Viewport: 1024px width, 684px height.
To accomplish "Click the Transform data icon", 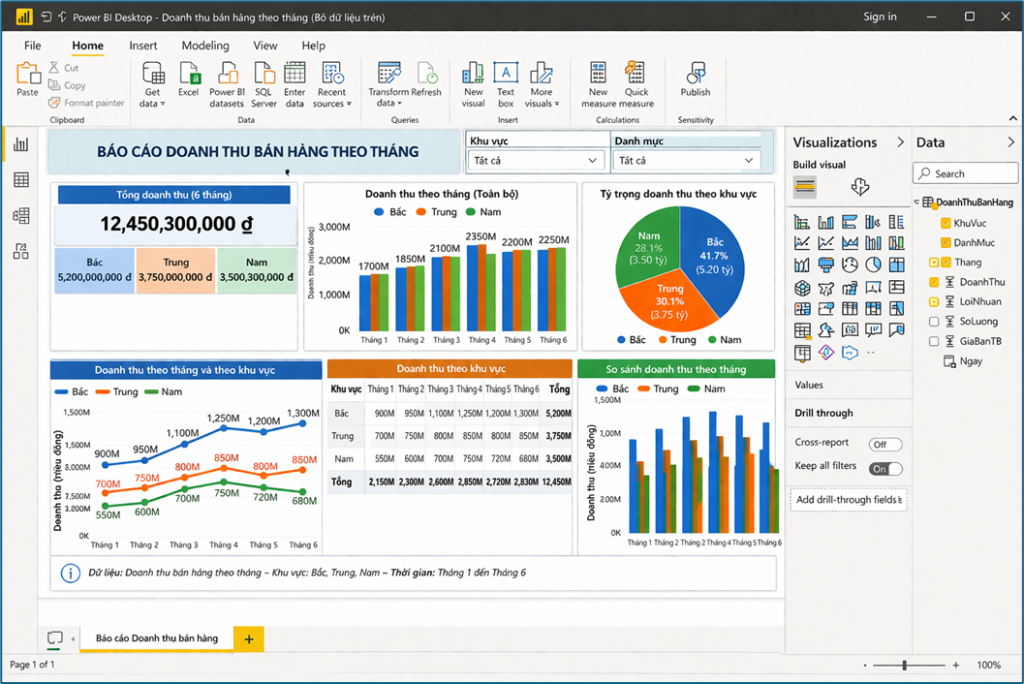I will coord(389,73).
